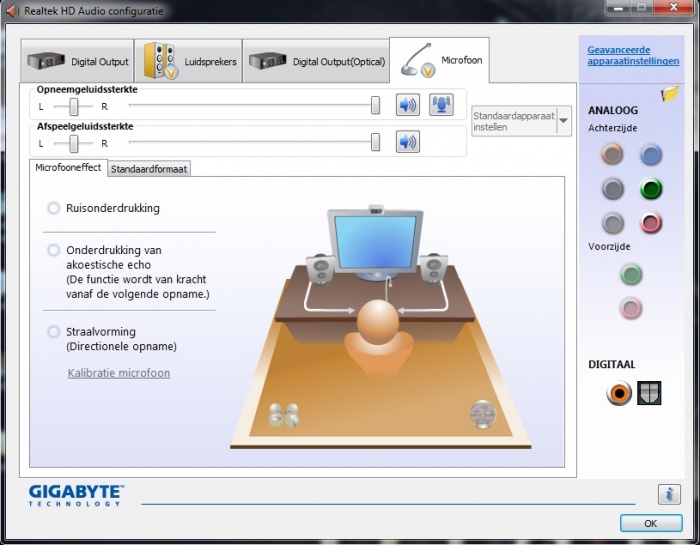Select the blue rear line-in jack
The width and height of the screenshot is (700, 545).
coord(651,155)
